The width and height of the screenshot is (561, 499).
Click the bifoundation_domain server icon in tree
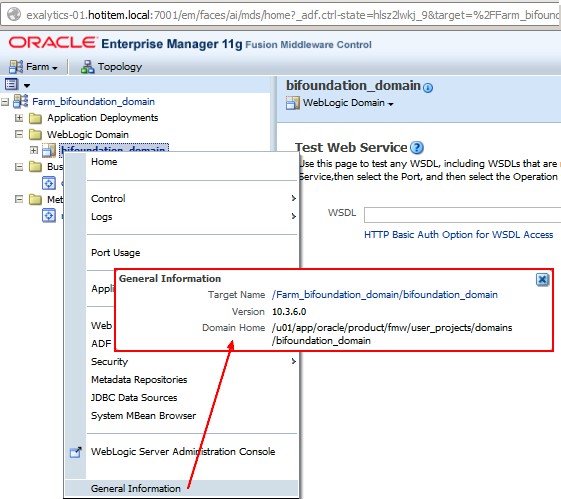49,150
